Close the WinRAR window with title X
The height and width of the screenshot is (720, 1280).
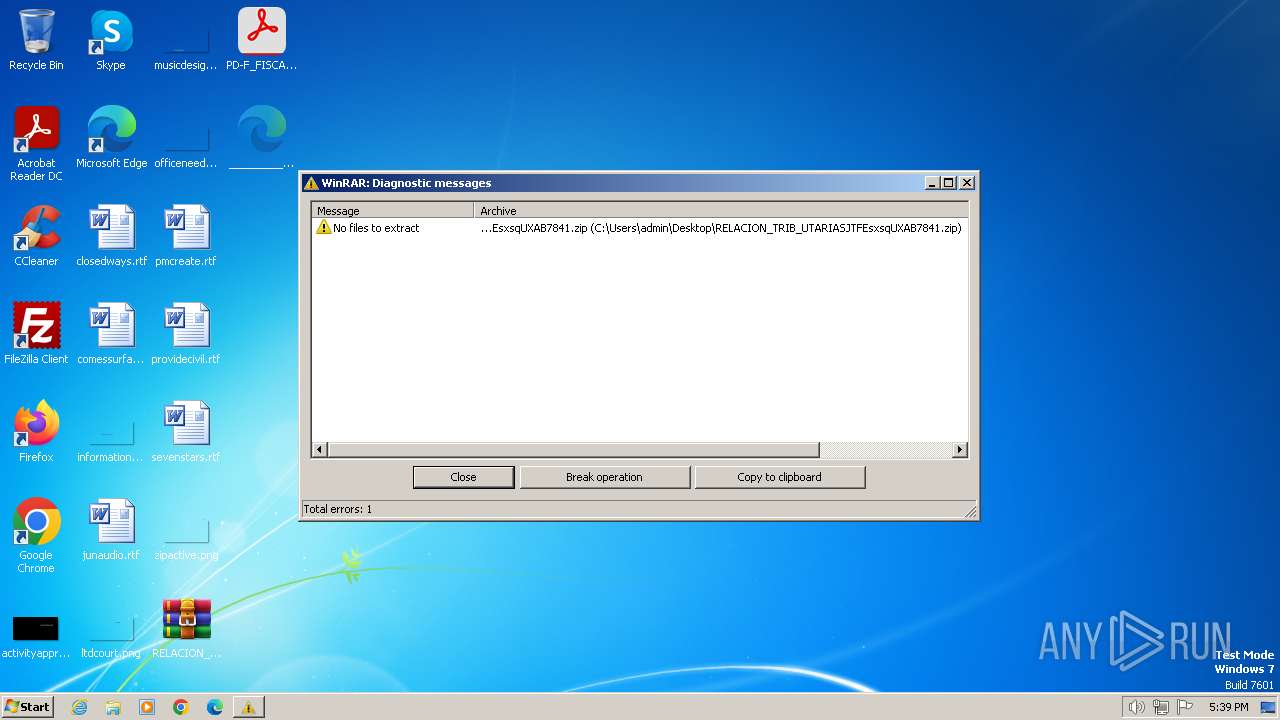967,183
